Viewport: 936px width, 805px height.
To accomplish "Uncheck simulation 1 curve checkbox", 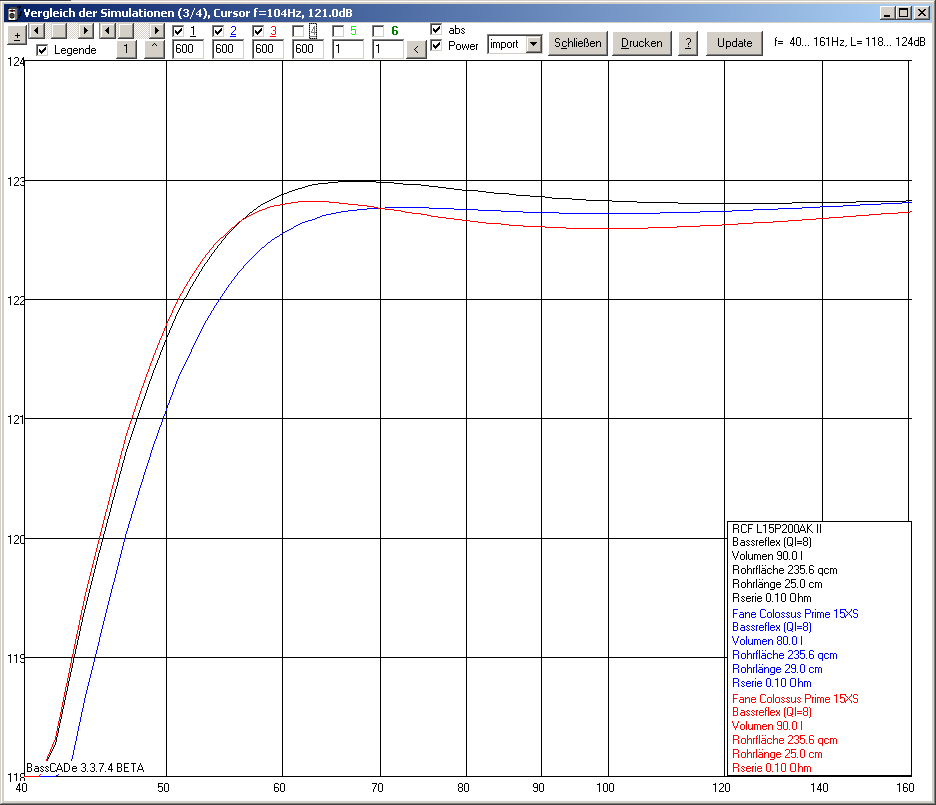I will tap(178, 31).
